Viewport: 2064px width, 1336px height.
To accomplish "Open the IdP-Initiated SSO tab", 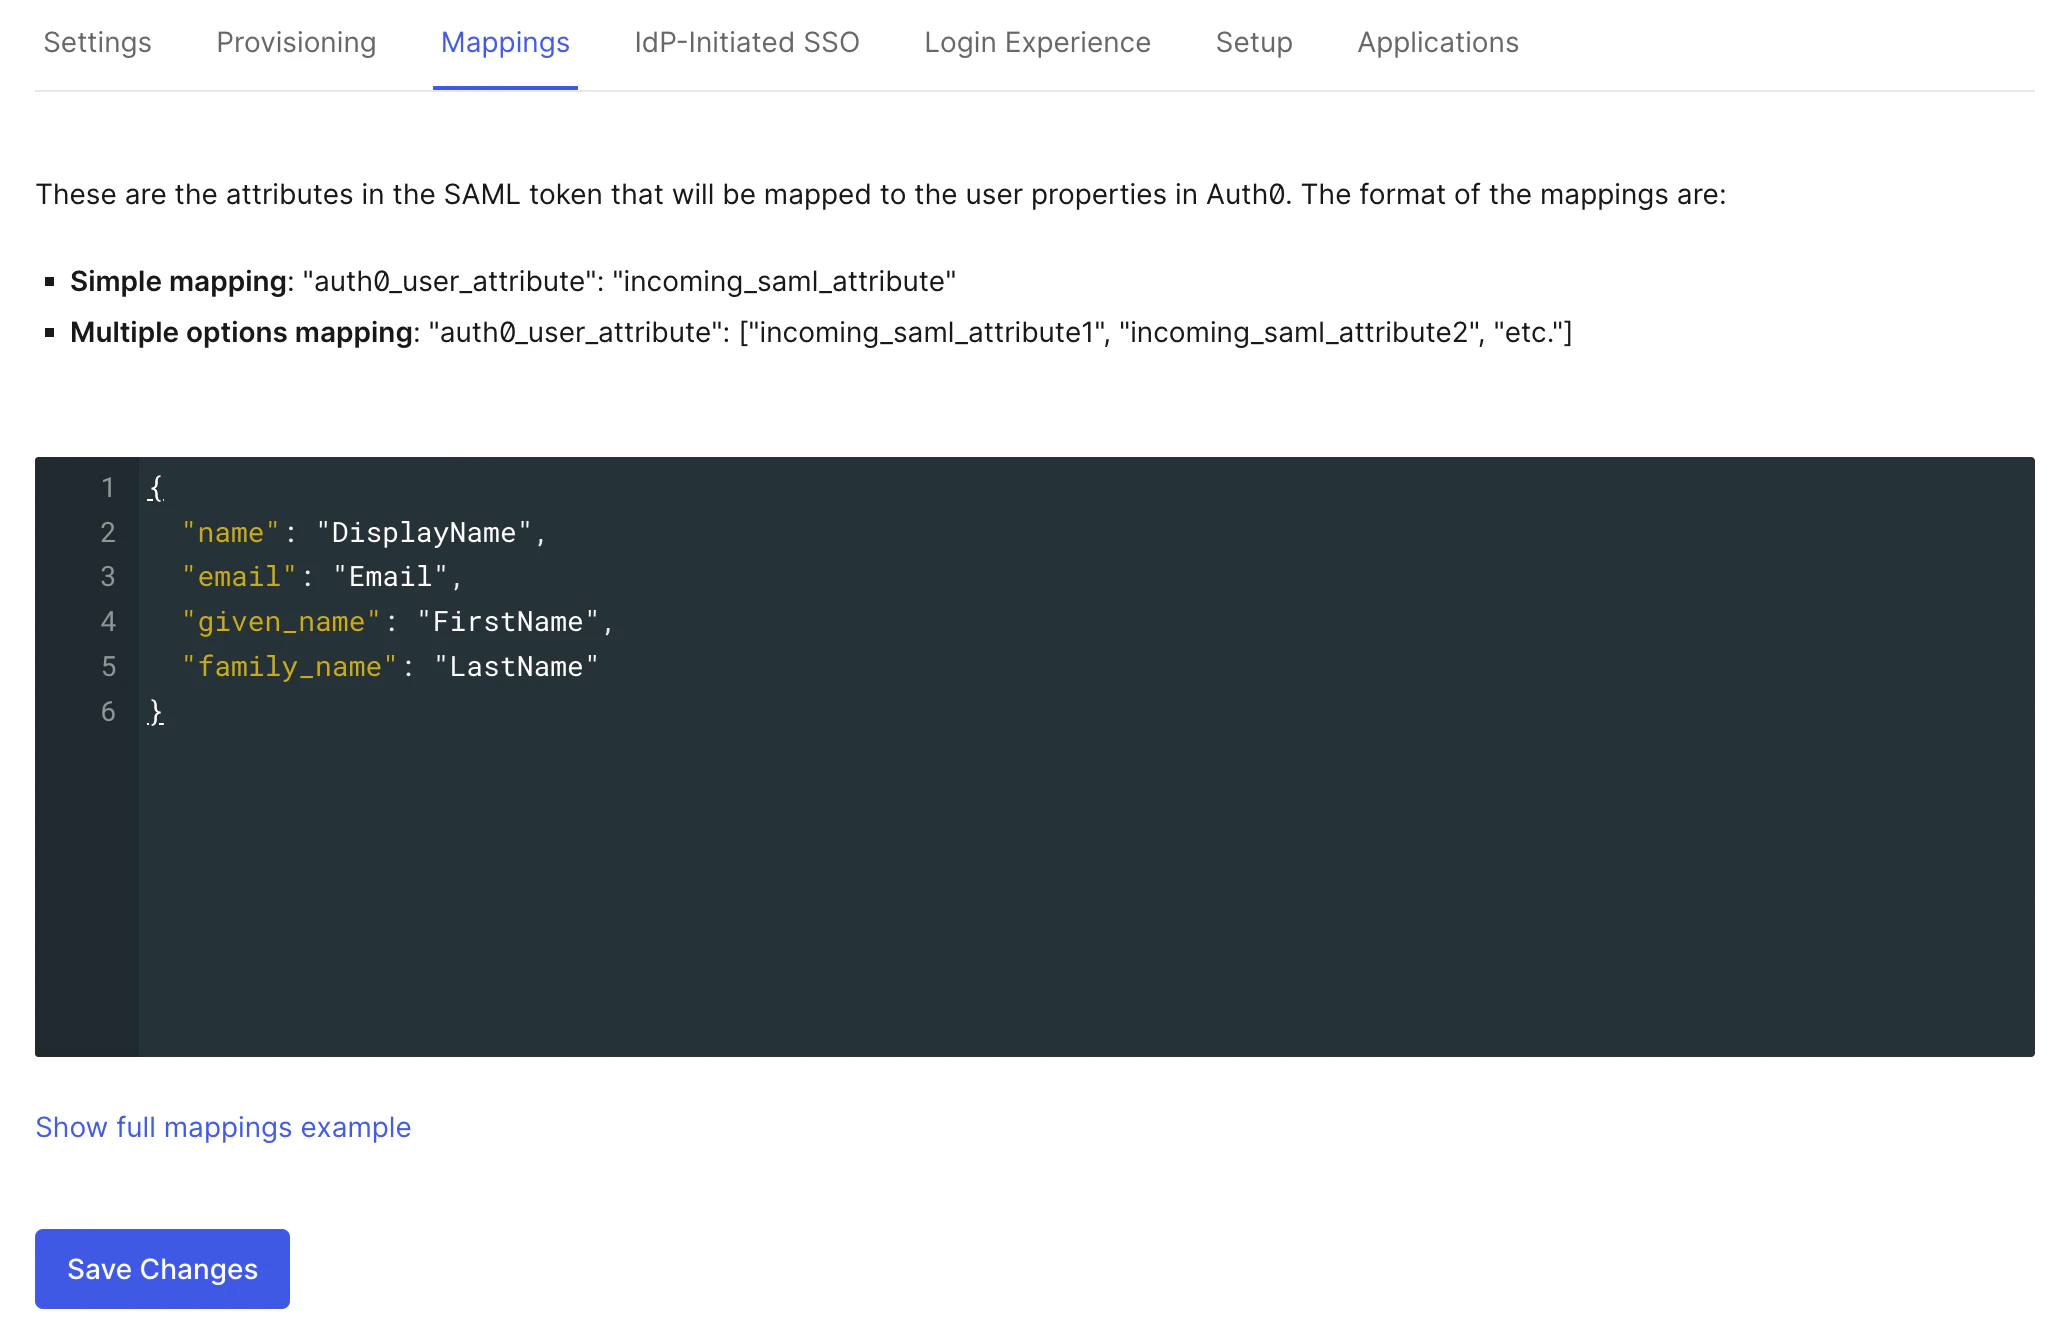I will (747, 42).
